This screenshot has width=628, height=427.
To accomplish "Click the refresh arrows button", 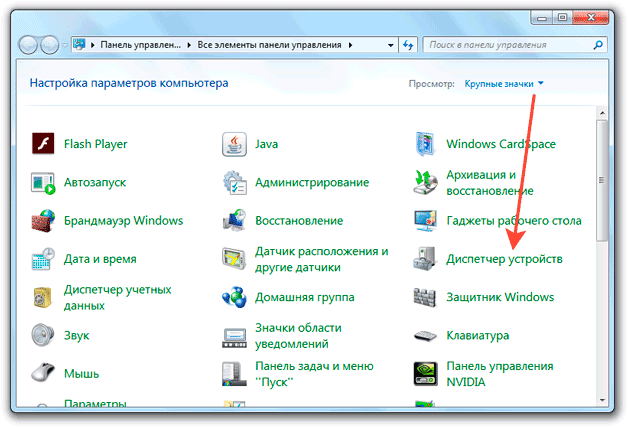I will 408,45.
